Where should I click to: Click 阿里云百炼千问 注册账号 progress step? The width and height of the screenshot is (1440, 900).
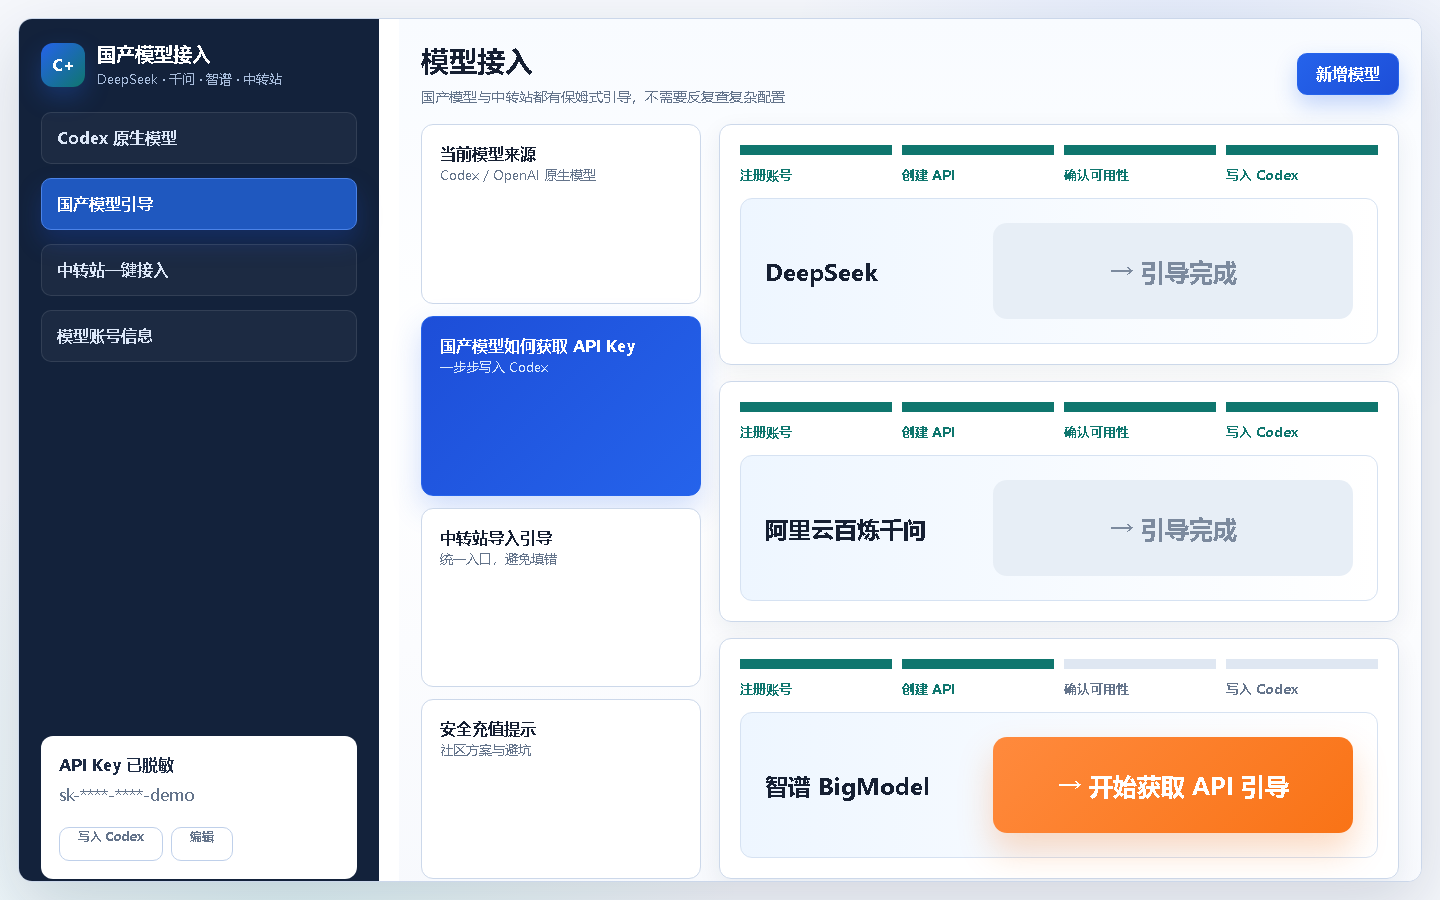pos(816,421)
